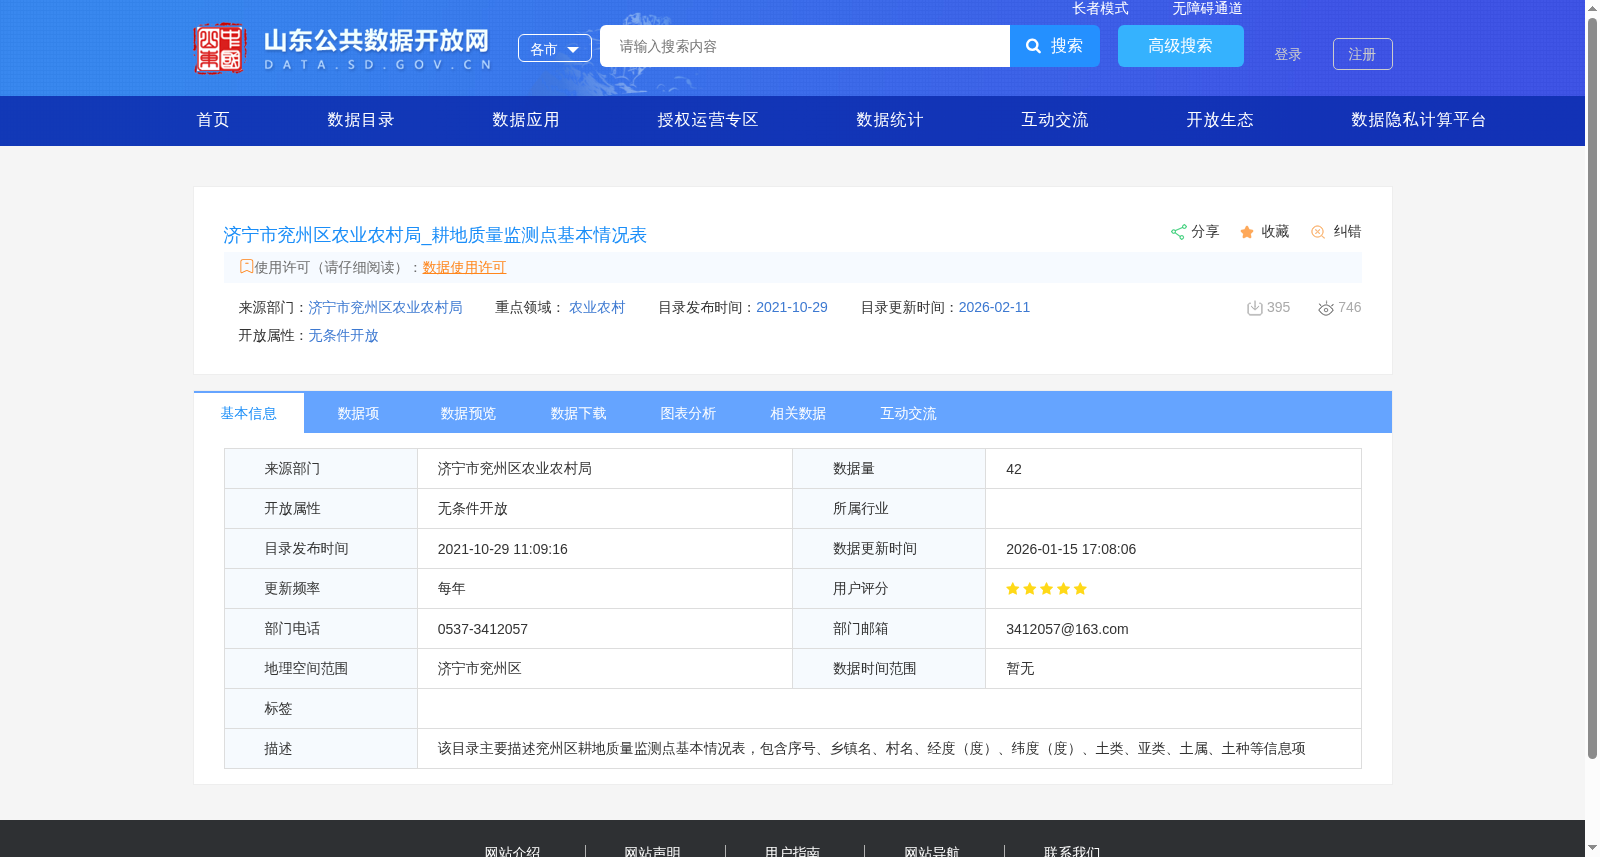Click the download count icon beside 395
Screen dimensions: 1600x857
[1254, 308]
